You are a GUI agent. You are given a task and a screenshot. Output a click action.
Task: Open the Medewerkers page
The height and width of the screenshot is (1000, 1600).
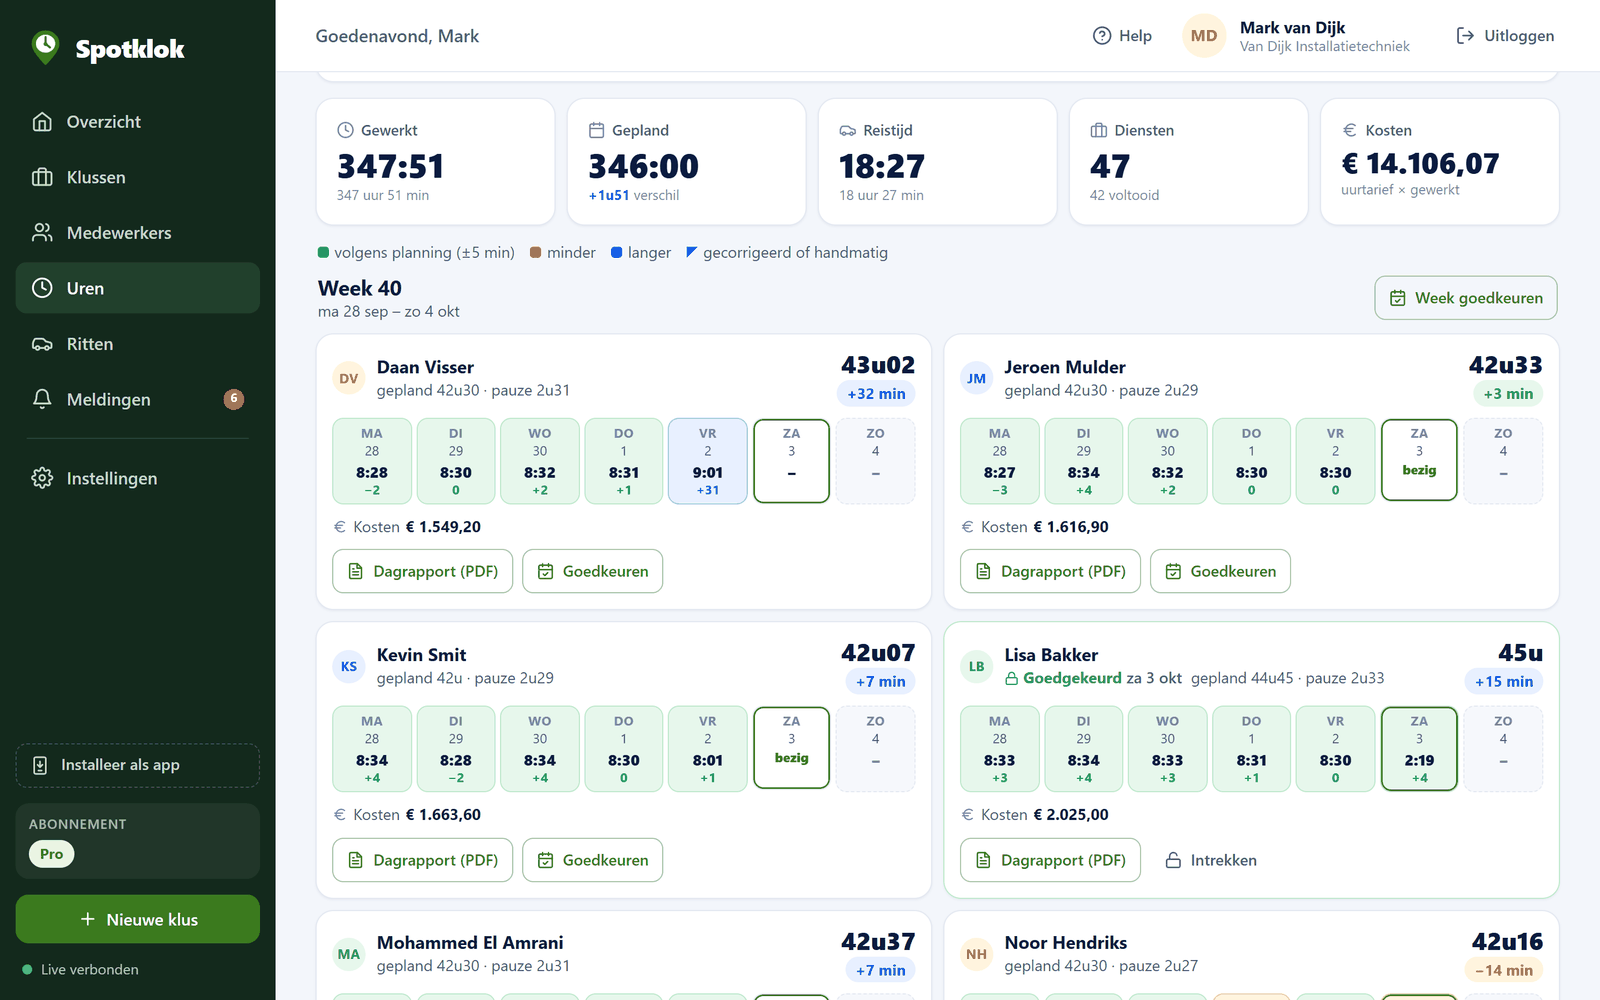tap(138, 233)
